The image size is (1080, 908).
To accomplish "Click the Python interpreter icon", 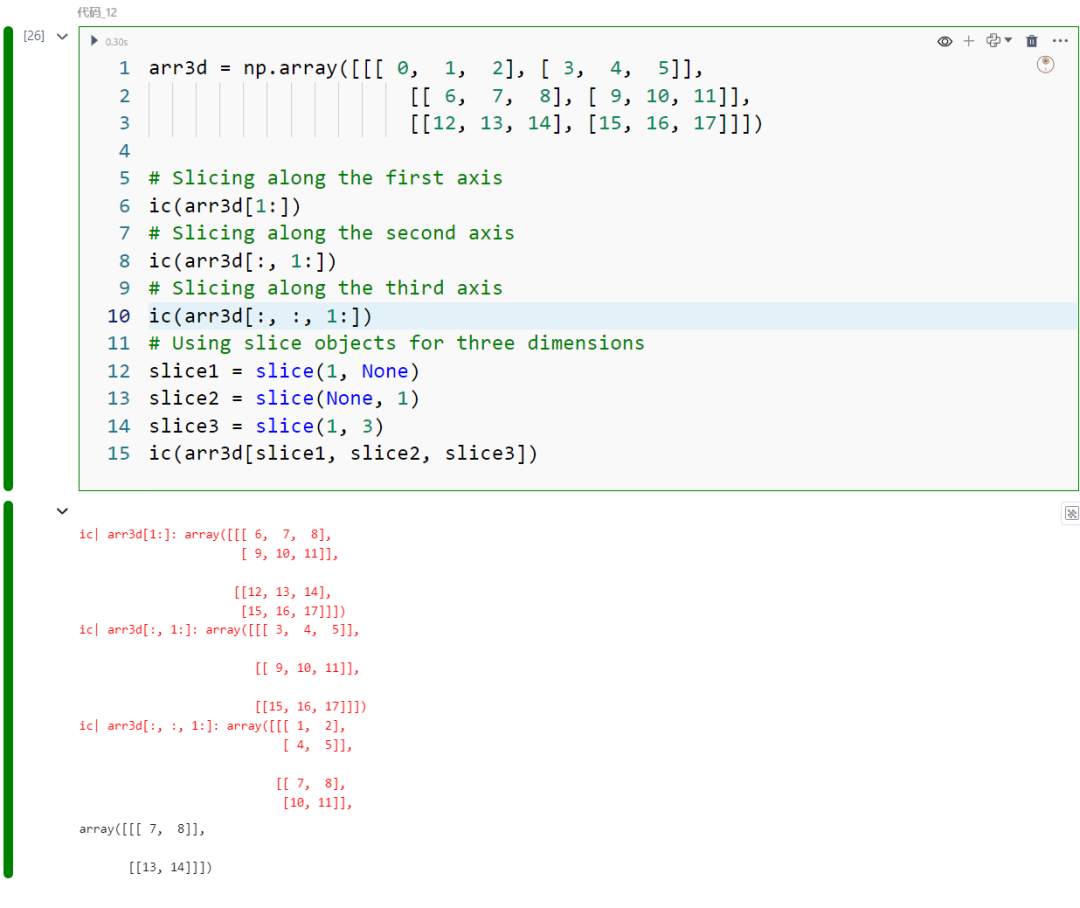I will [x=992, y=41].
